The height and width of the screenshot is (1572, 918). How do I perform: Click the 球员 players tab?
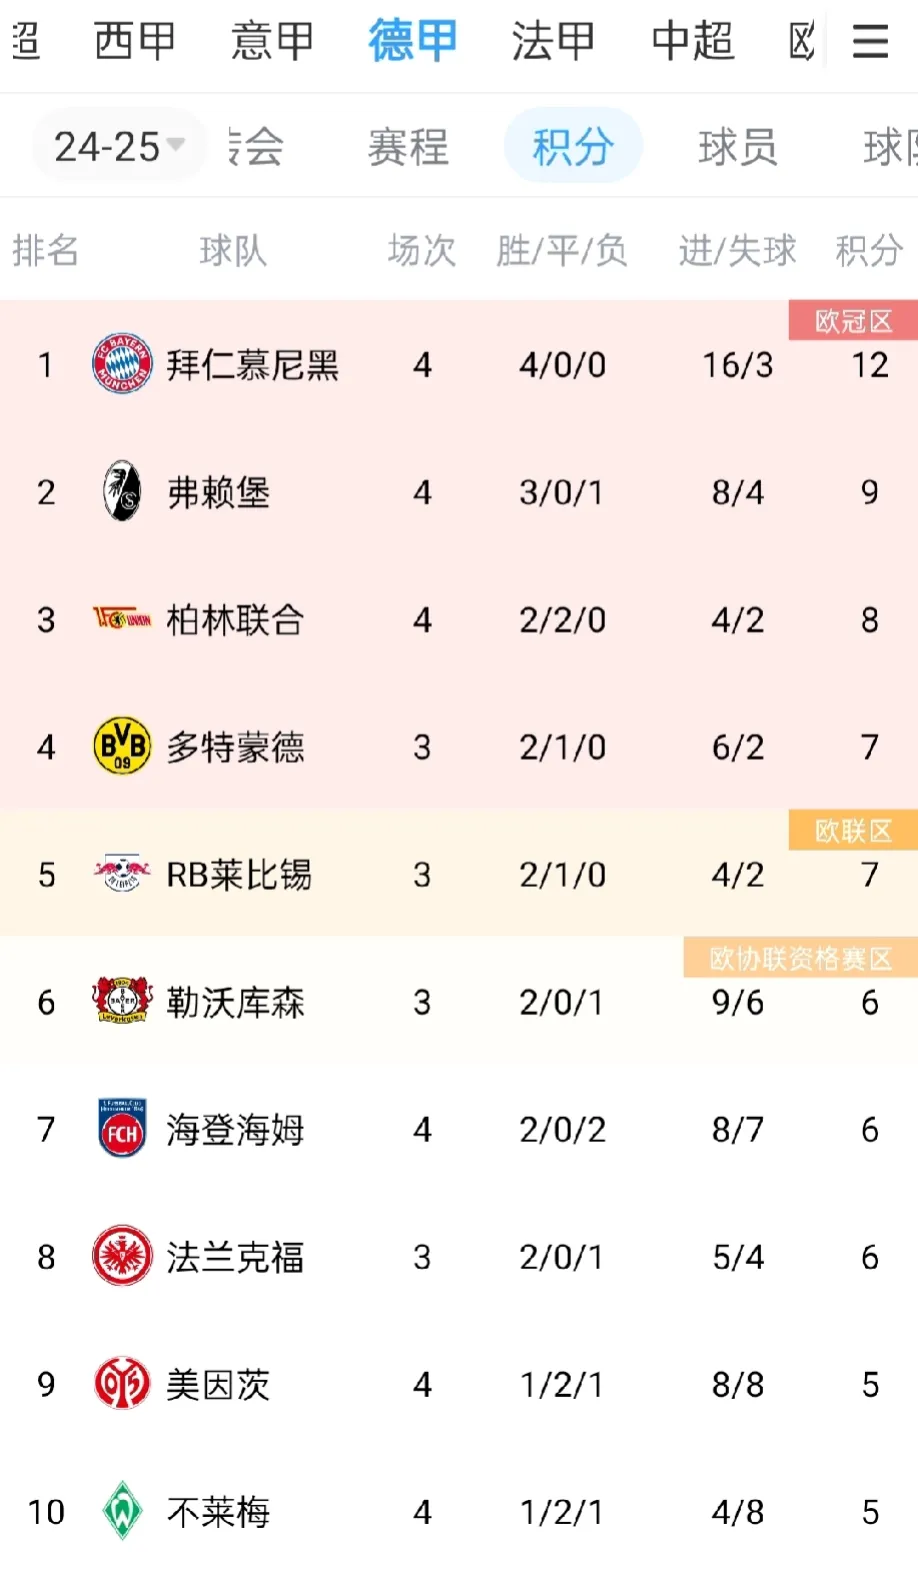[x=737, y=148]
